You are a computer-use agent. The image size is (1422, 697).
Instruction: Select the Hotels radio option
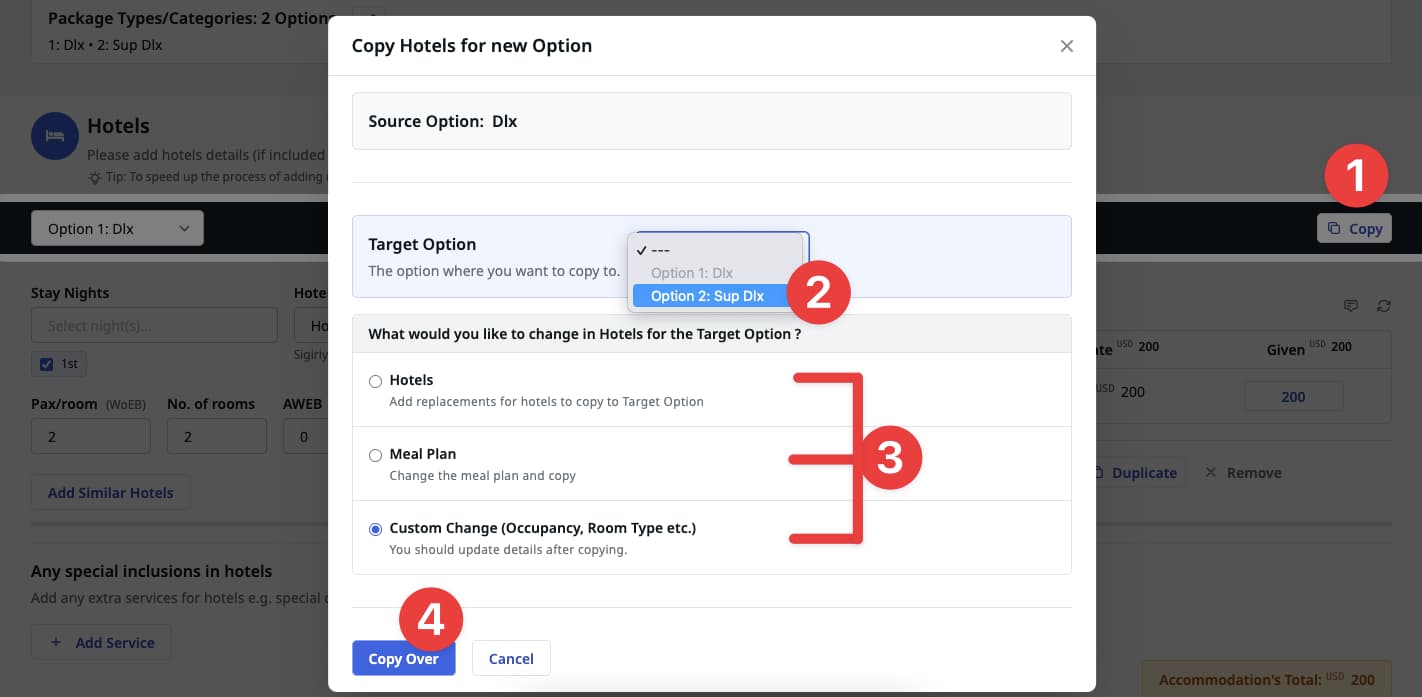(376, 381)
